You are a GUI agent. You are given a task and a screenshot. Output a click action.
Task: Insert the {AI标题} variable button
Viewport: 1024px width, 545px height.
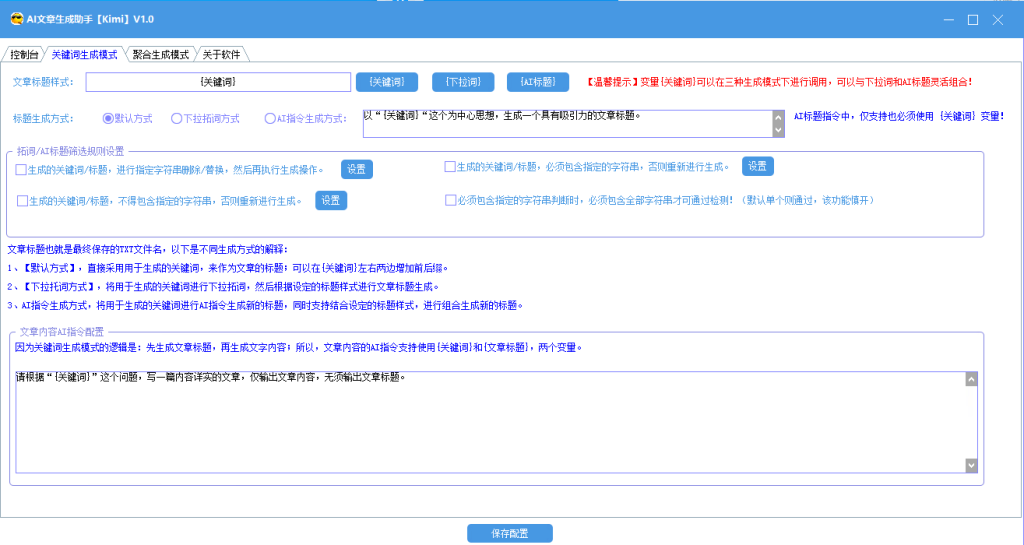point(537,82)
